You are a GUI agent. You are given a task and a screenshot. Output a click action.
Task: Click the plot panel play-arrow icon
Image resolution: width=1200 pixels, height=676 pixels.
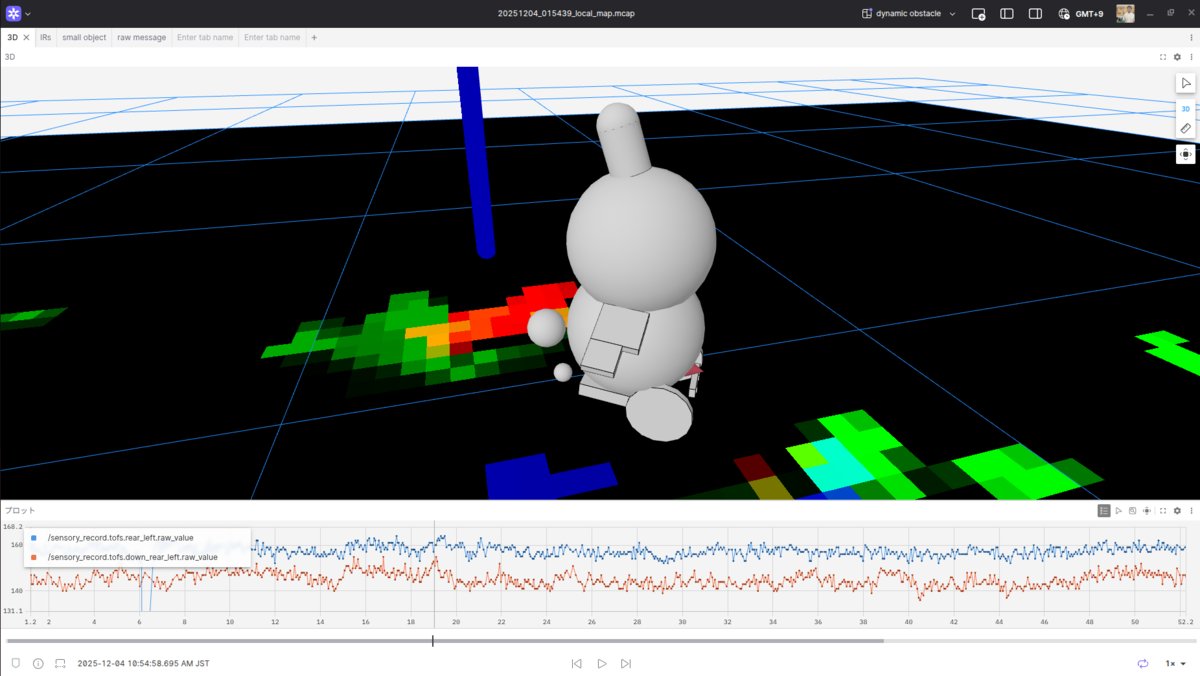click(x=1119, y=510)
